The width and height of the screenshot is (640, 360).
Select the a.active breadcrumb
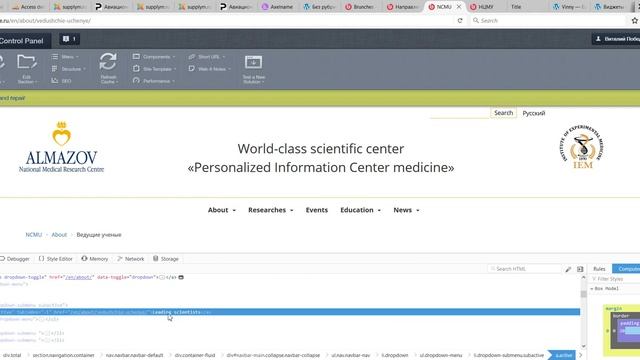(x=563, y=355)
